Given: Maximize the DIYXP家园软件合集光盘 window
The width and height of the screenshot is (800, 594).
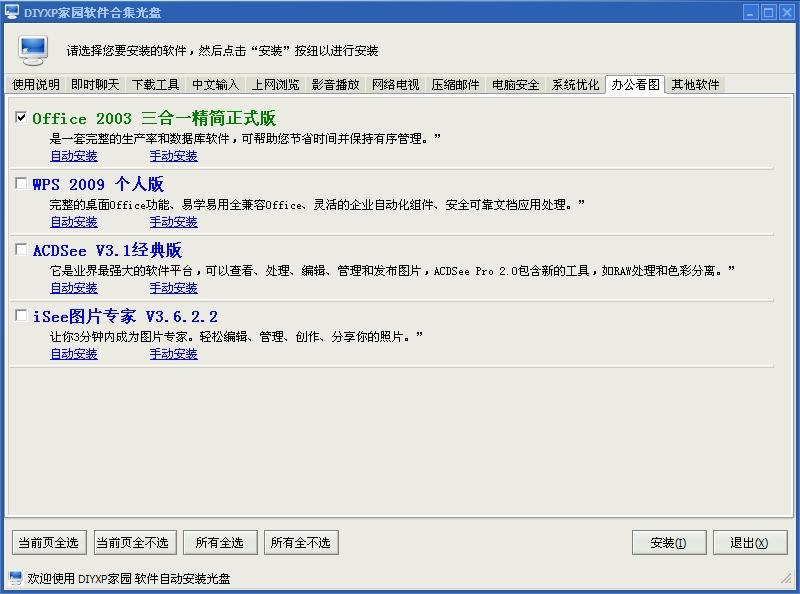Looking at the screenshot, I should pos(768,12).
